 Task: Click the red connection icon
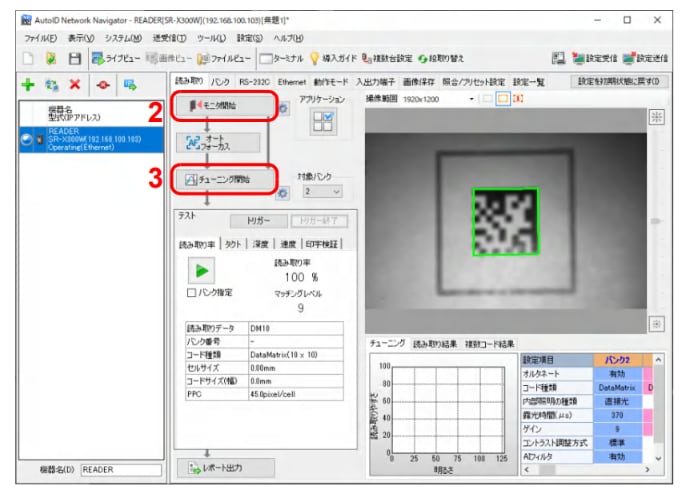coord(103,85)
